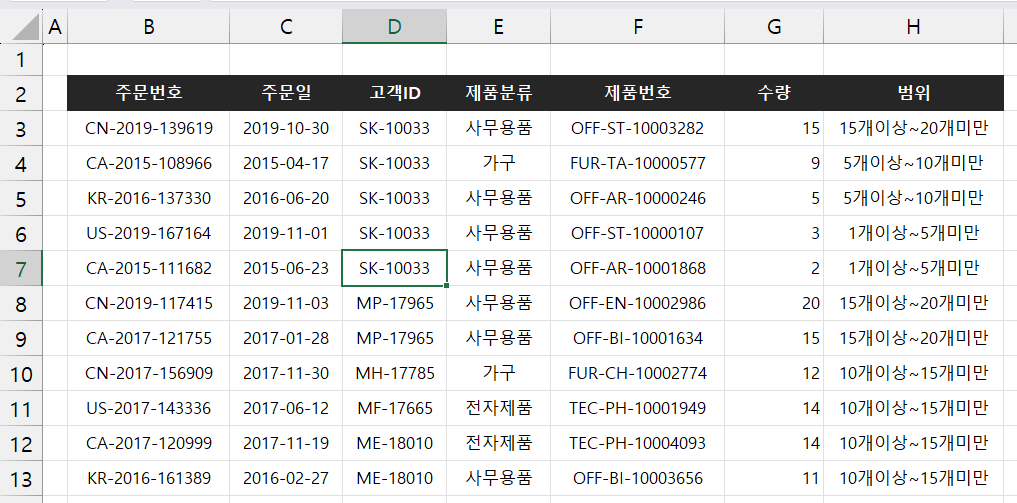Select product cell OFF-ST-10003282

[x=638, y=128]
